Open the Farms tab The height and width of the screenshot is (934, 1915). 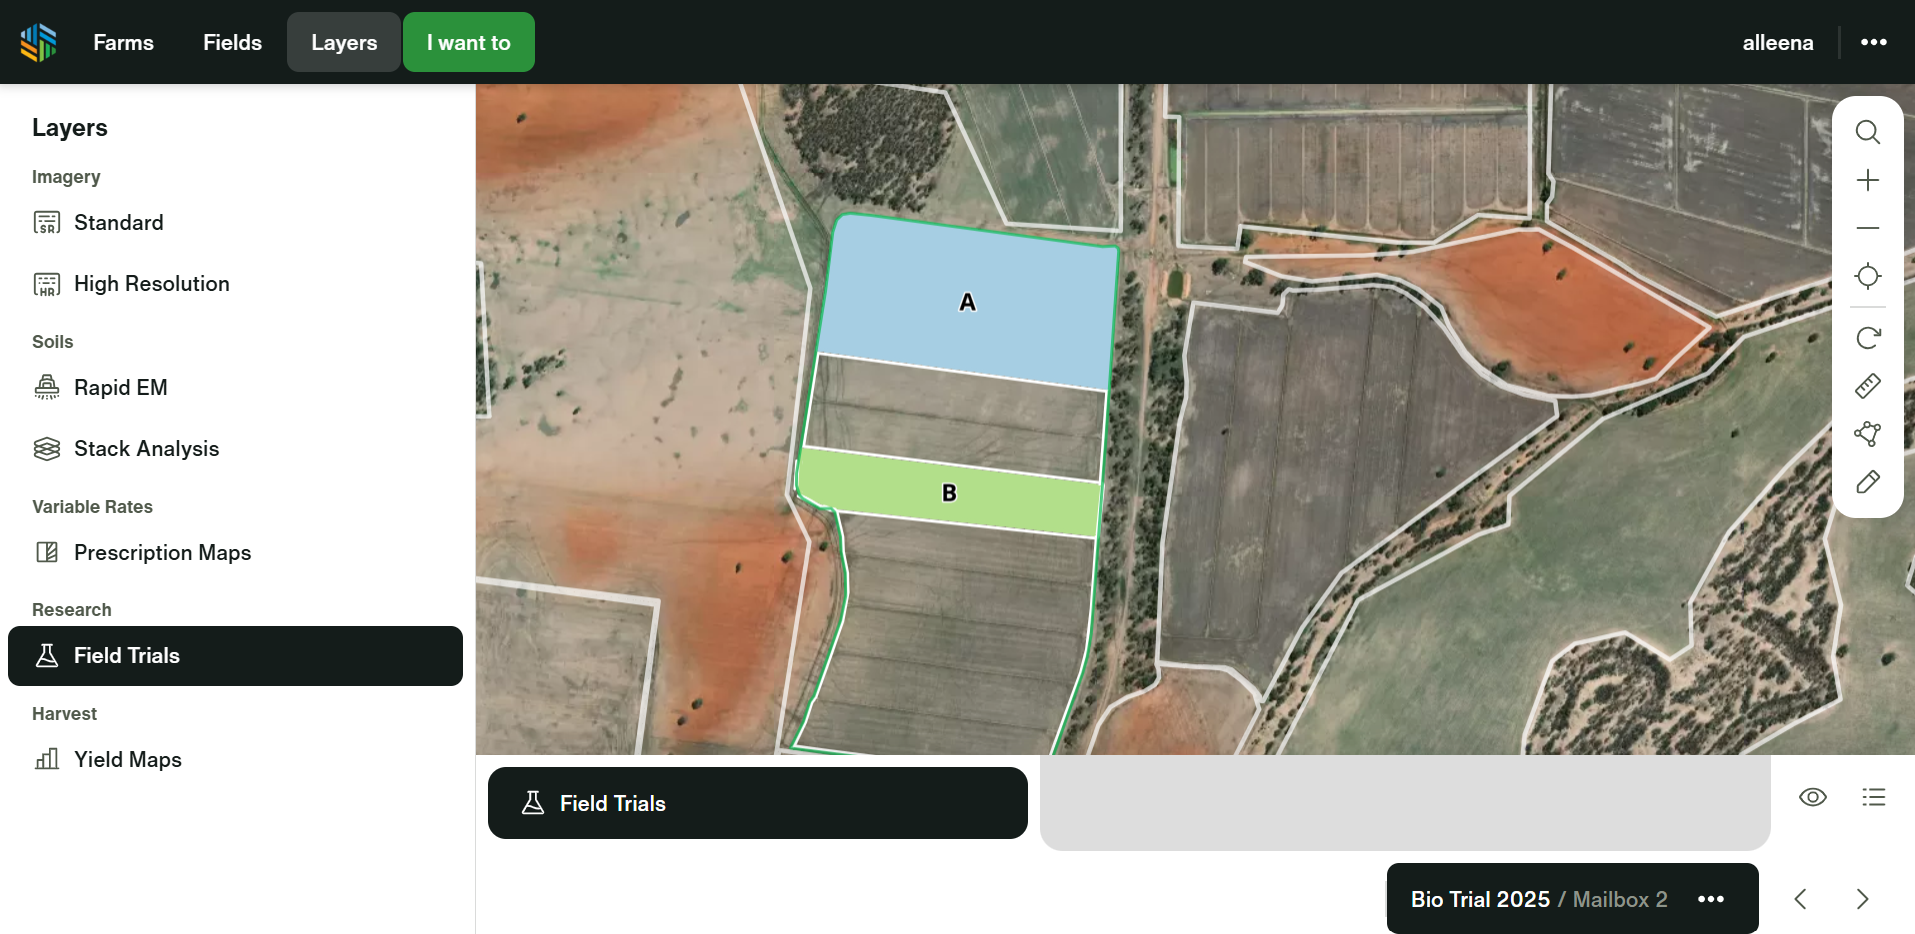pyautogui.click(x=123, y=42)
